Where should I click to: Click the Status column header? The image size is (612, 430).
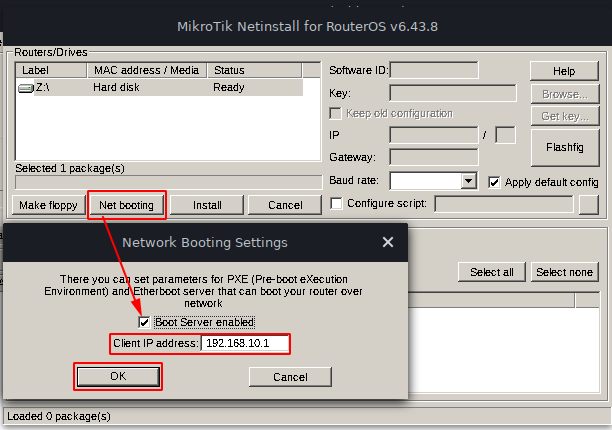254,70
